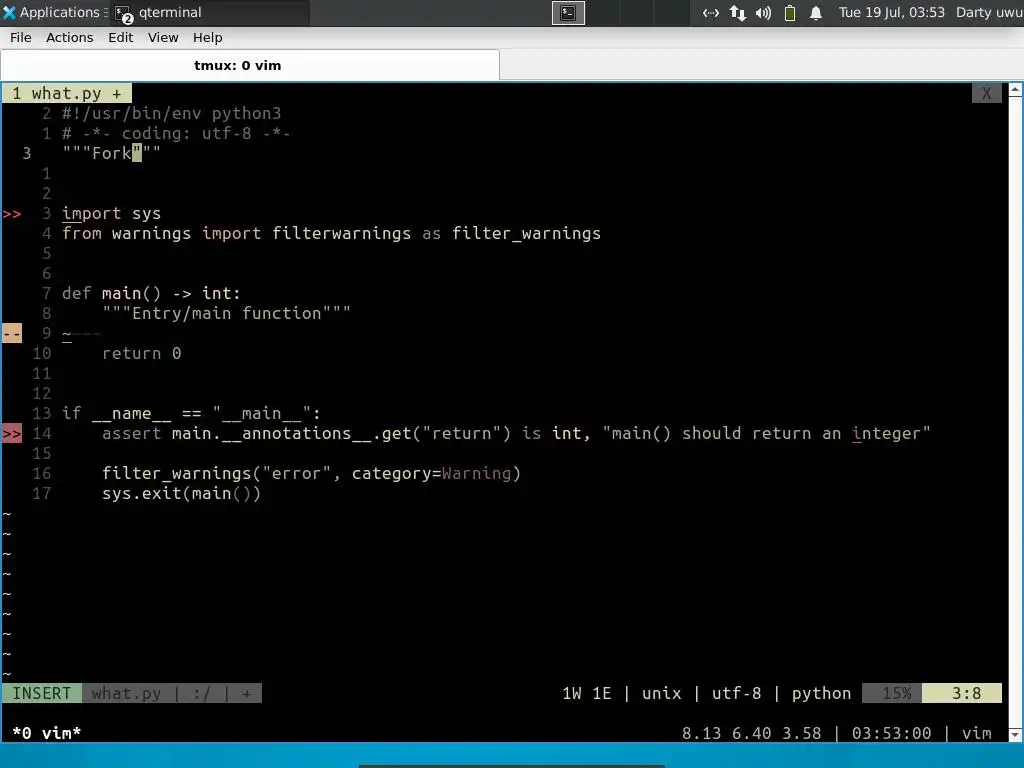Select the 'tmux: 0 vim' tab

coord(250,65)
